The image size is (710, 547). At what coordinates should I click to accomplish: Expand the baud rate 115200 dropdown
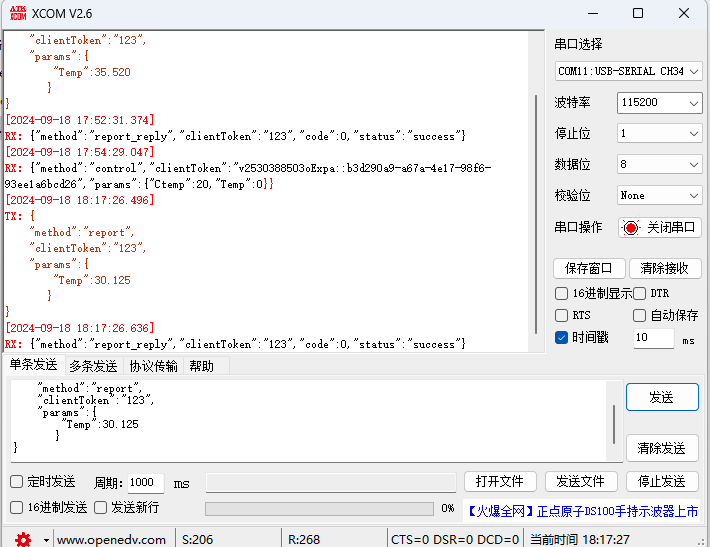[659, 103]
